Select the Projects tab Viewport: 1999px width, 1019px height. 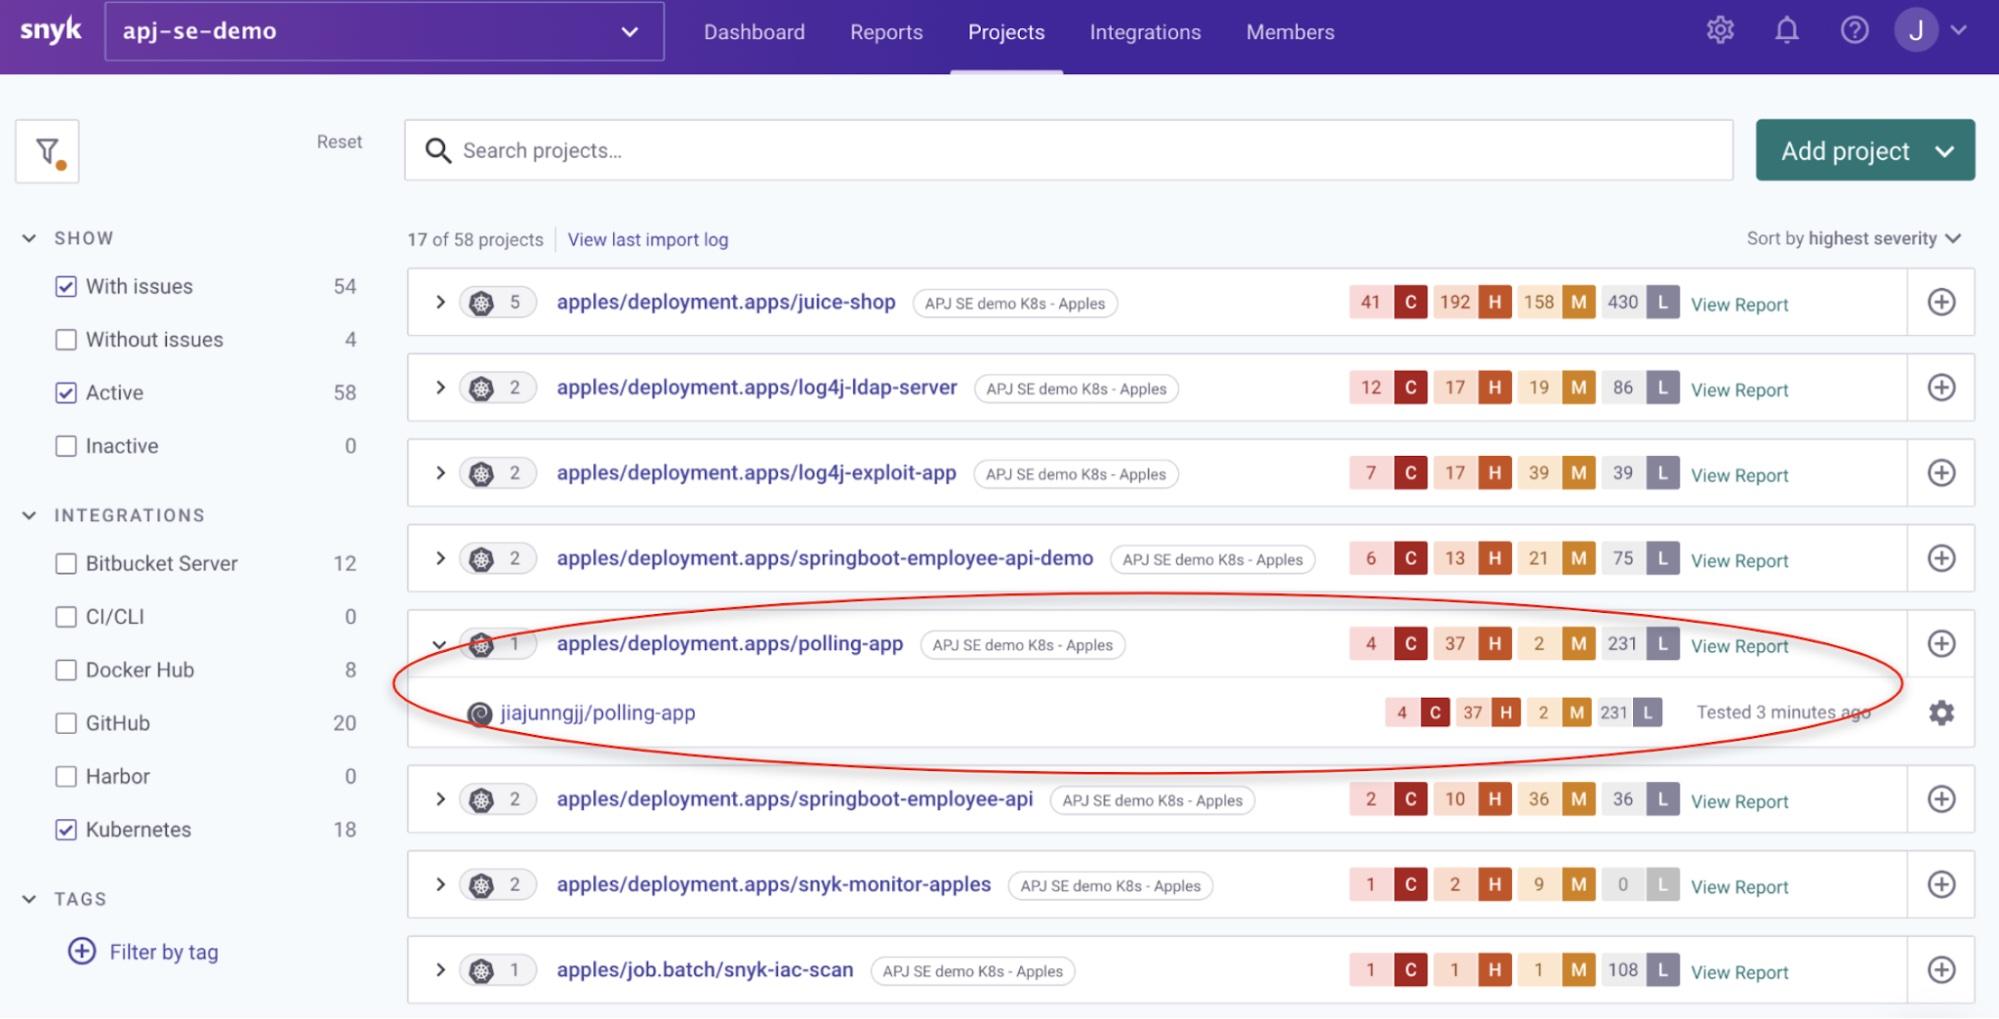[1006, 32]
